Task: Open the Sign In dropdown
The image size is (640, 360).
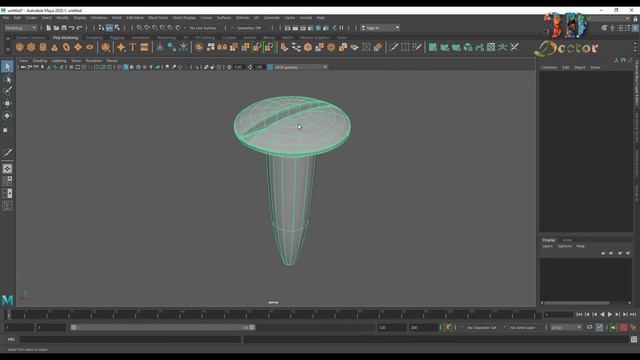Action: pyautogui.click(x=380, y=28)
